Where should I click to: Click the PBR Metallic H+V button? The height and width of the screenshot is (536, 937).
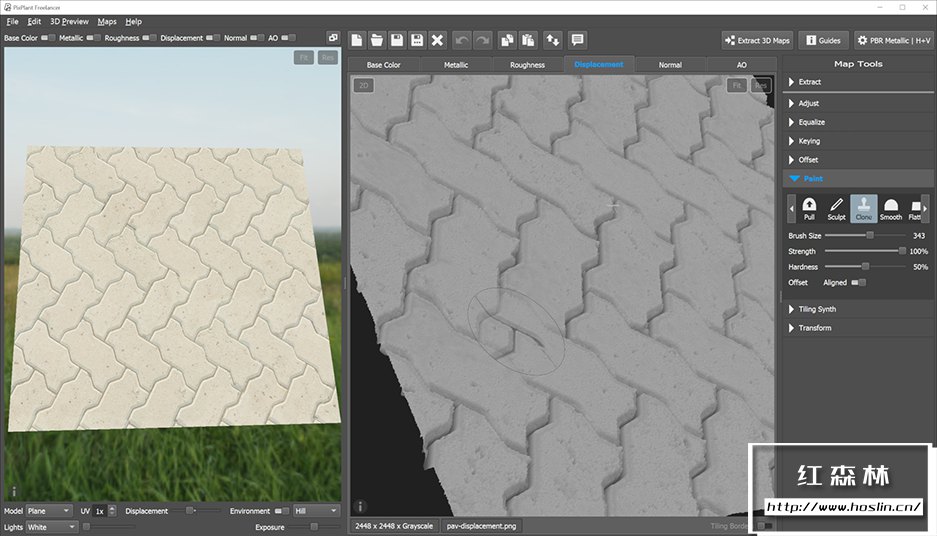tap(894, 40)
